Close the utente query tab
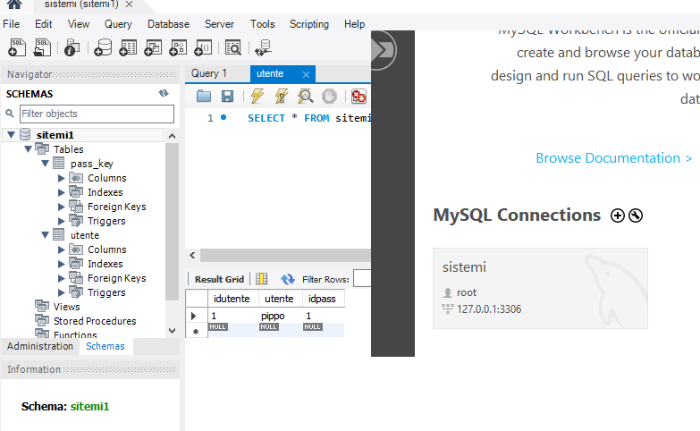700x431 pixels. point(306,75)
